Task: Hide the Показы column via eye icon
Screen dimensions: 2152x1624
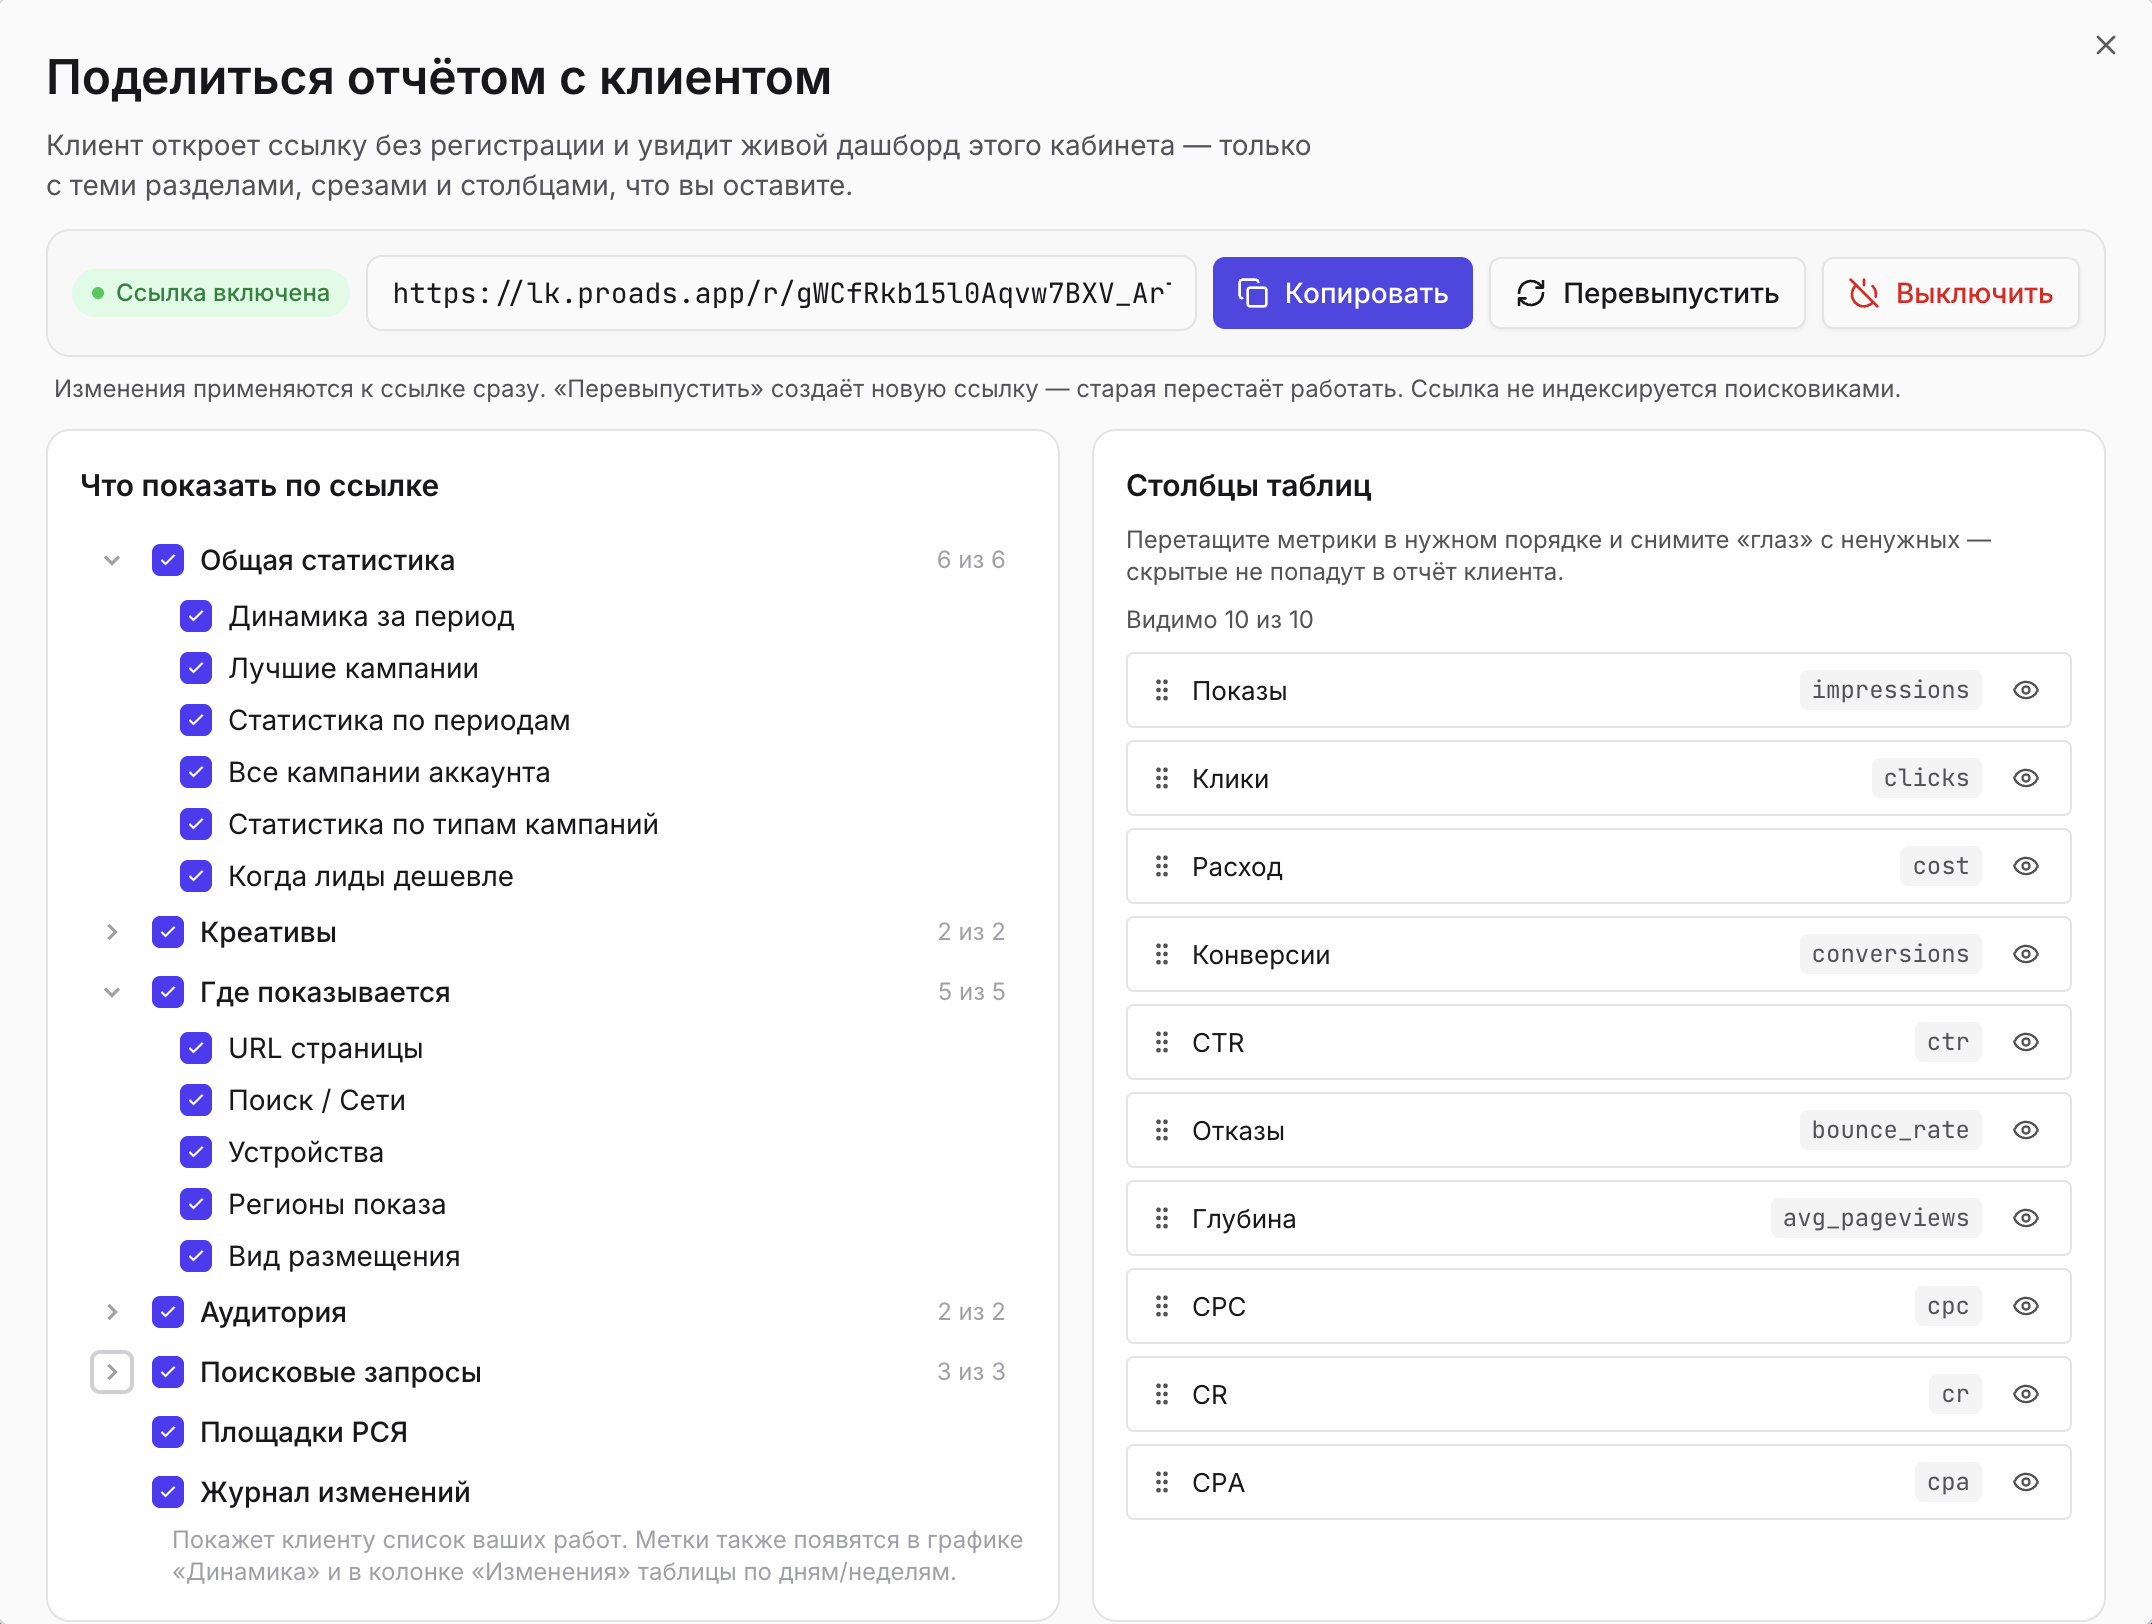Action: pos(2026,690)
